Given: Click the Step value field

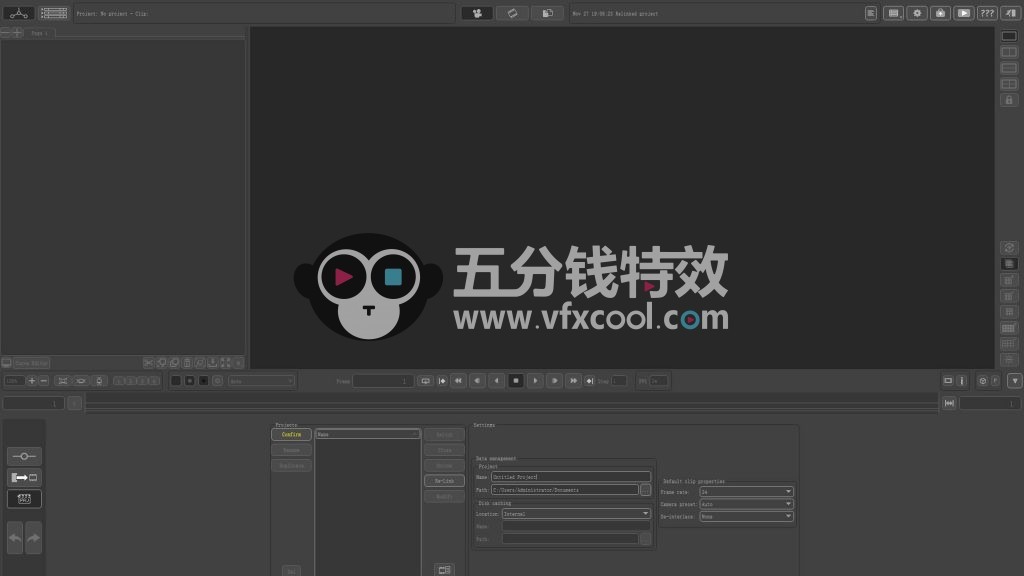Looking at the screenshot, I should point(618,381).
